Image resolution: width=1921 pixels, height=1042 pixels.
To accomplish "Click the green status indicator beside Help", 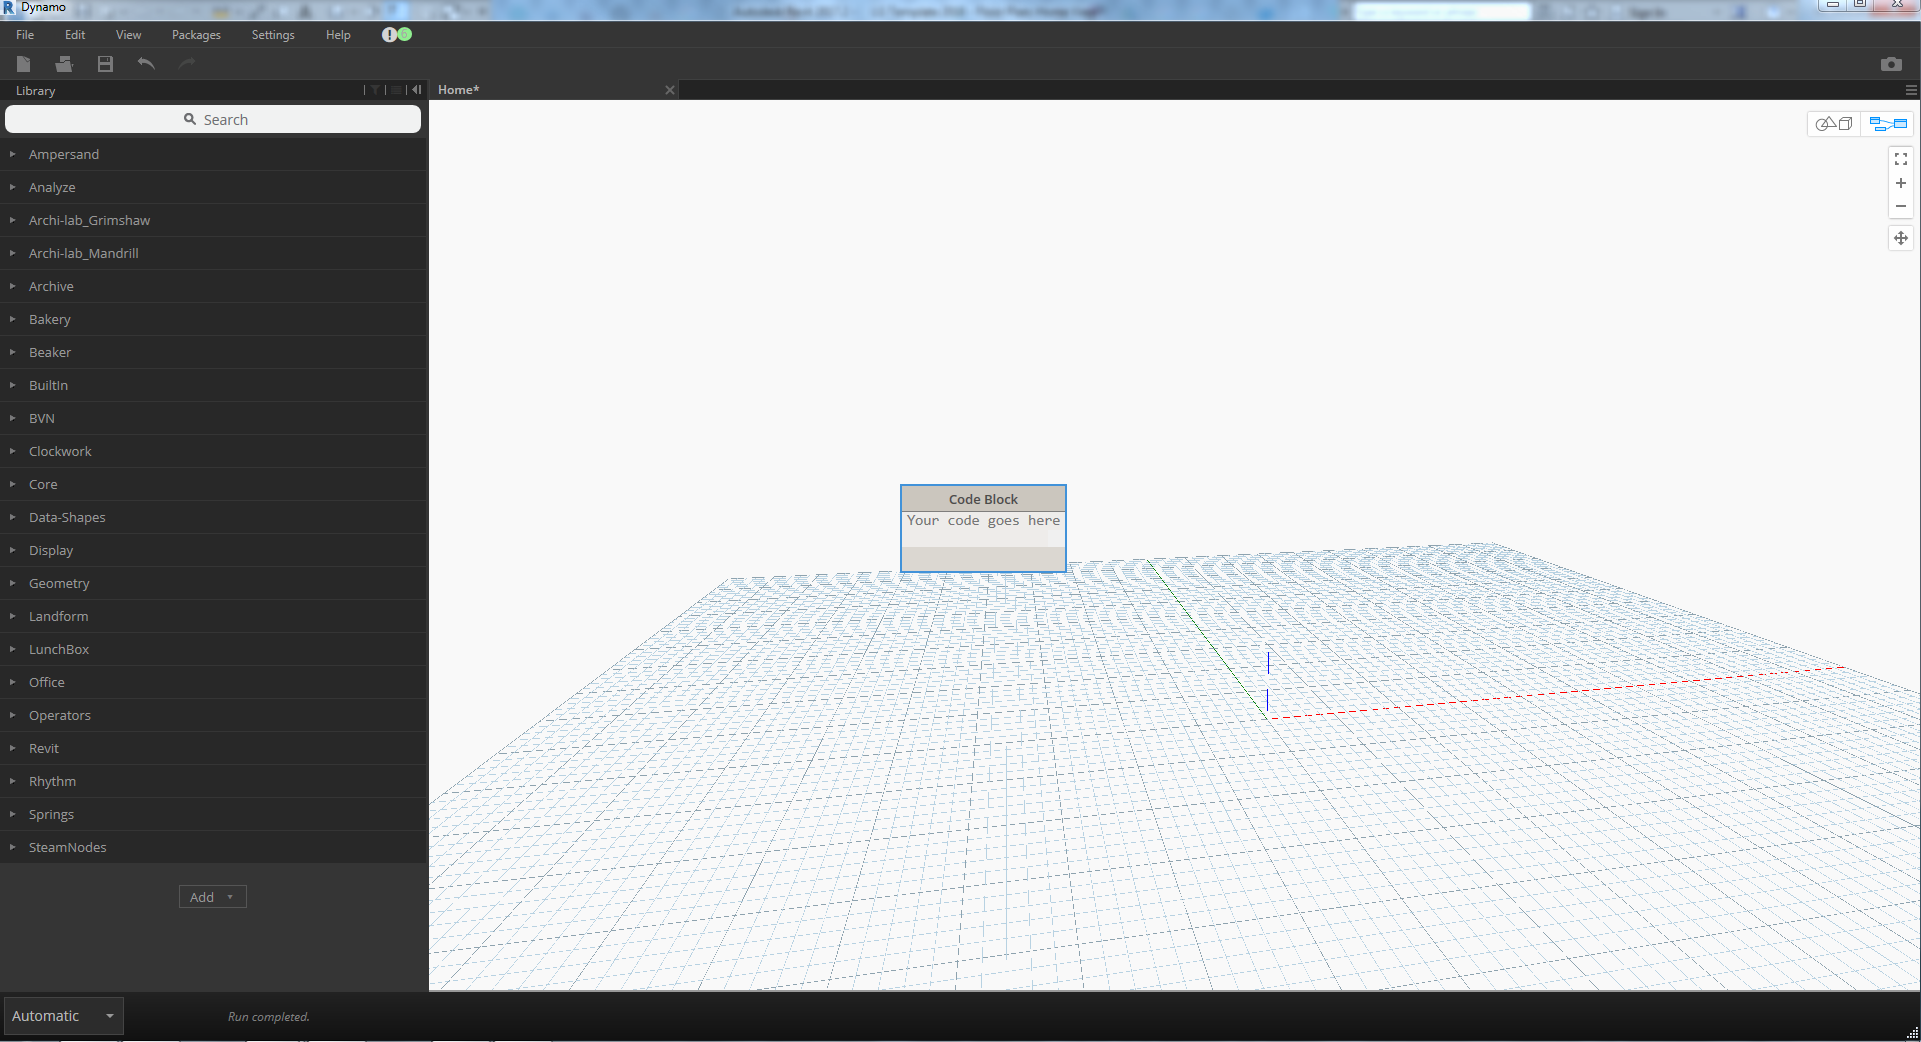I will 403,34.
